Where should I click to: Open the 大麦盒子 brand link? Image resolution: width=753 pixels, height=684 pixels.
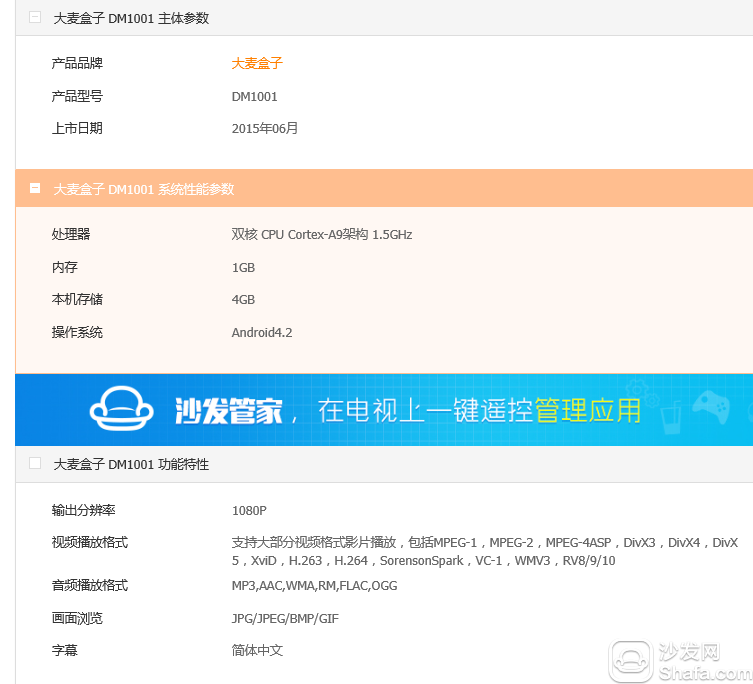257,63
